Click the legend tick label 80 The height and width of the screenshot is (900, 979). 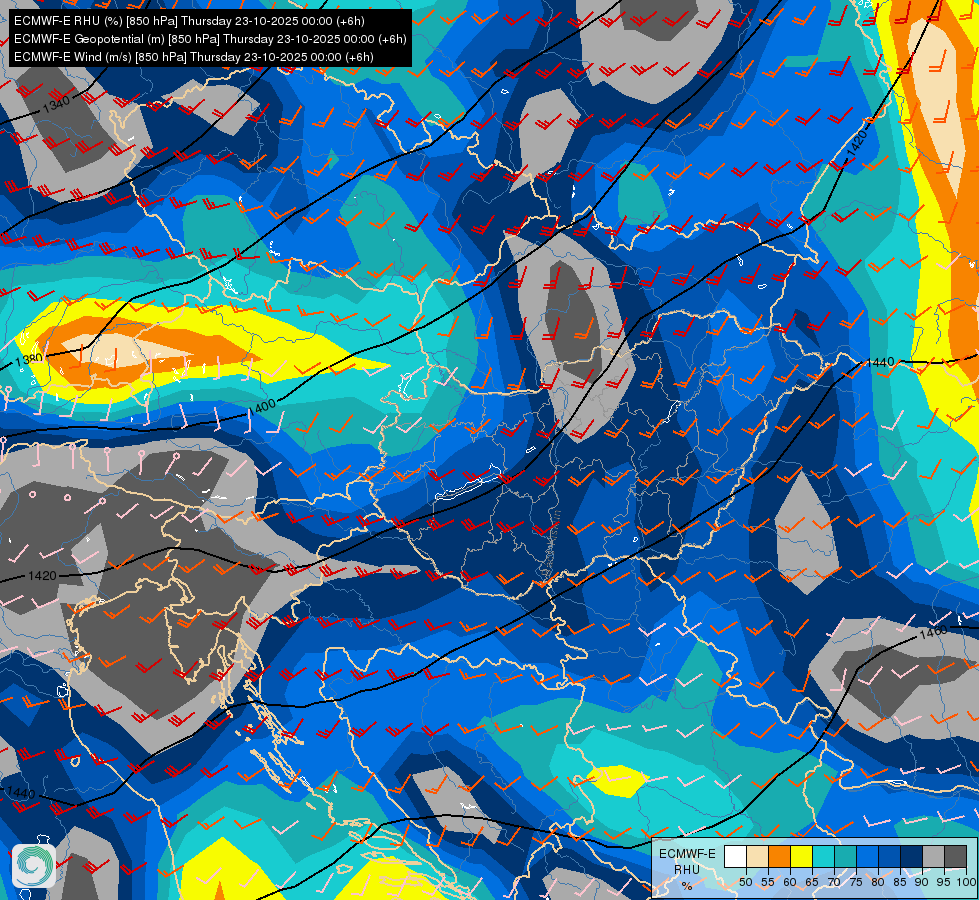[x=878, y=882]
